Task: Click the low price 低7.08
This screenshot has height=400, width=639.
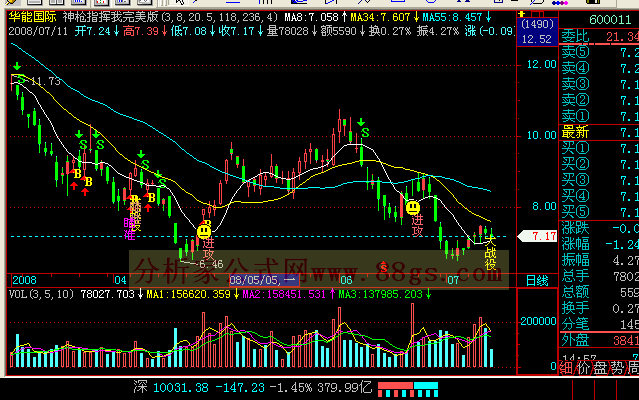Action: pos(189,31)
